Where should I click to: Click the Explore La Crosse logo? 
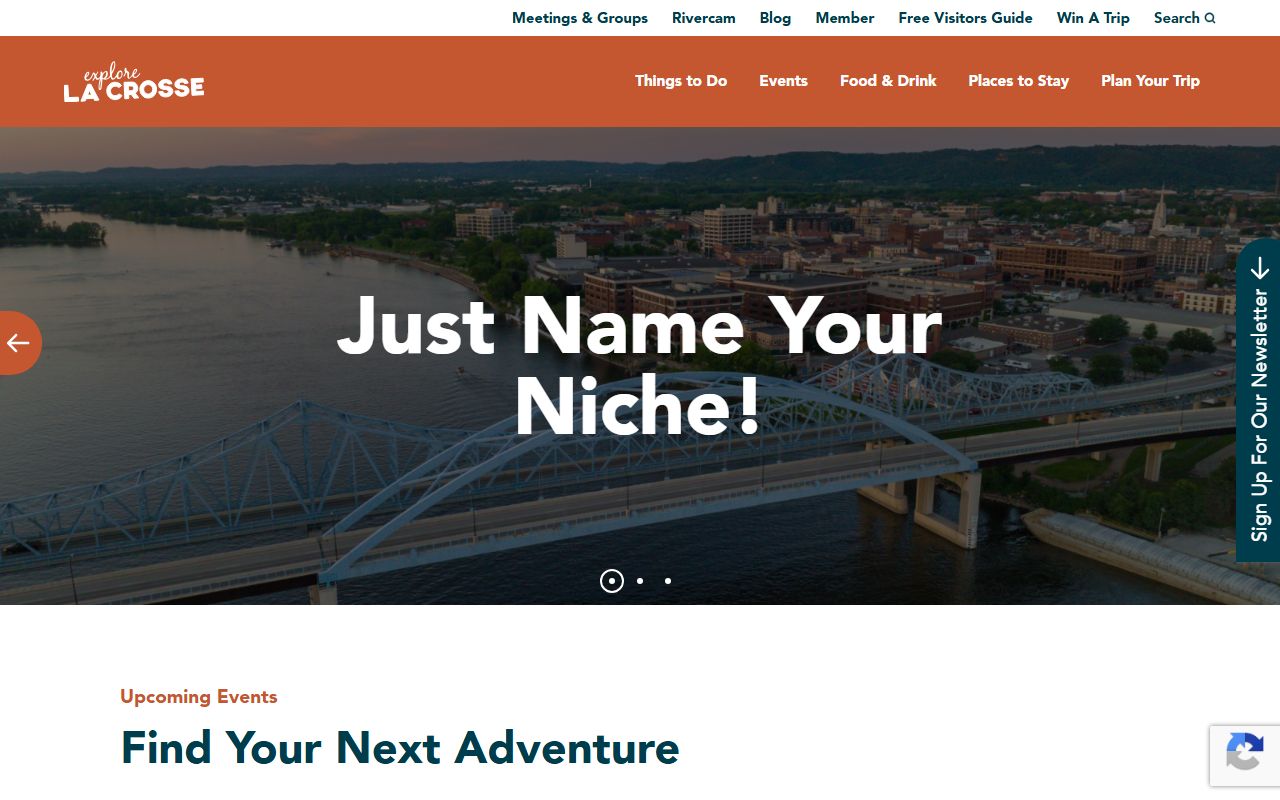pyautogui.click(x=134, y=82)
